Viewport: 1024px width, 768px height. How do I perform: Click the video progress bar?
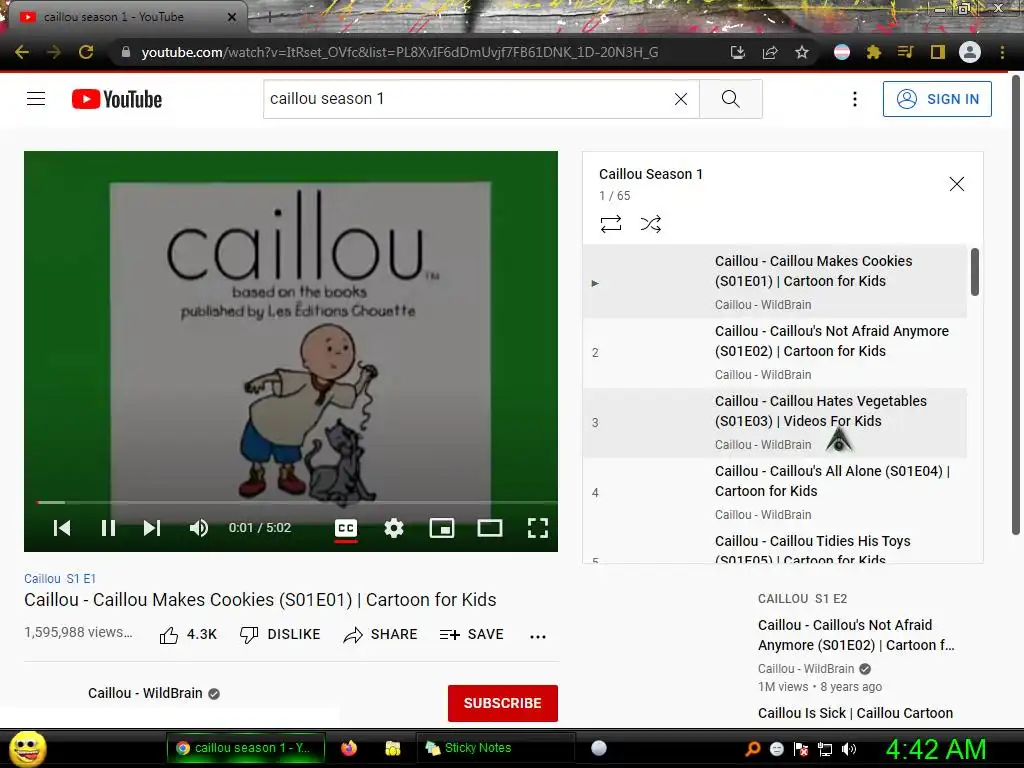point(297,502)
